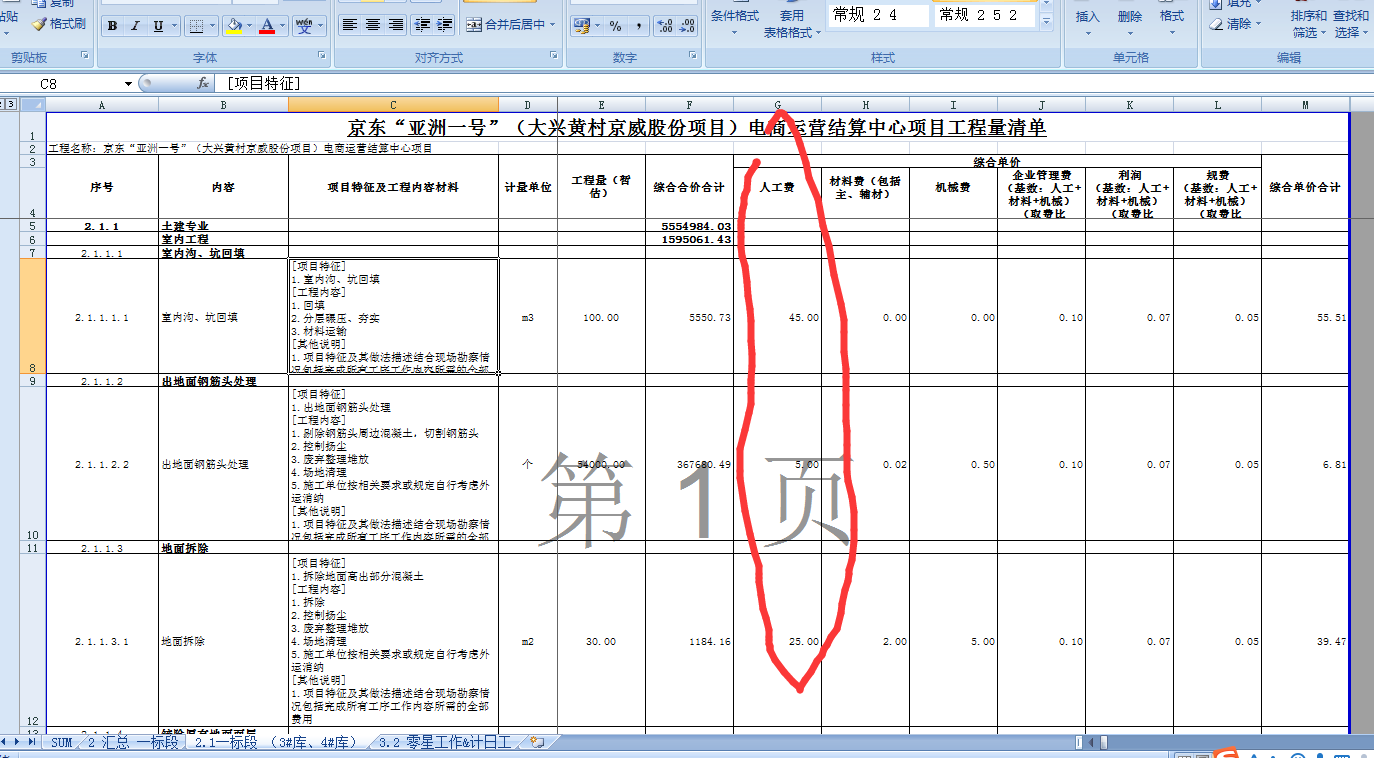Open 条件格式 conditional formatting menu
The image size is (1374, 758).
point(735,22)
